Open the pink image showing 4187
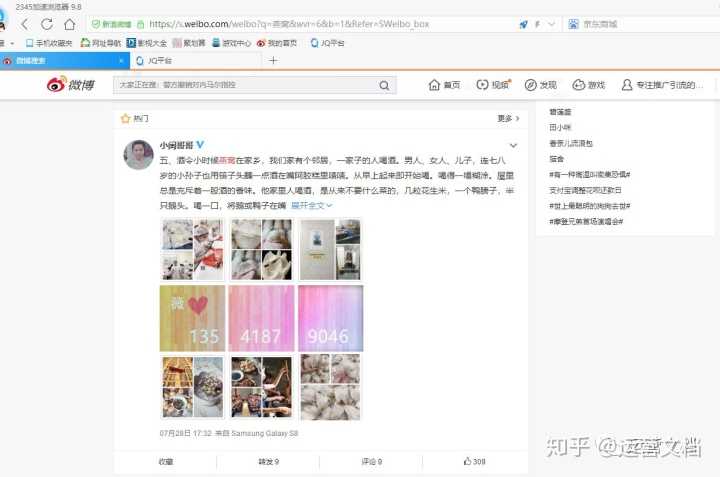The height and width of the screenshot is (477, 720). click(261, 318)
